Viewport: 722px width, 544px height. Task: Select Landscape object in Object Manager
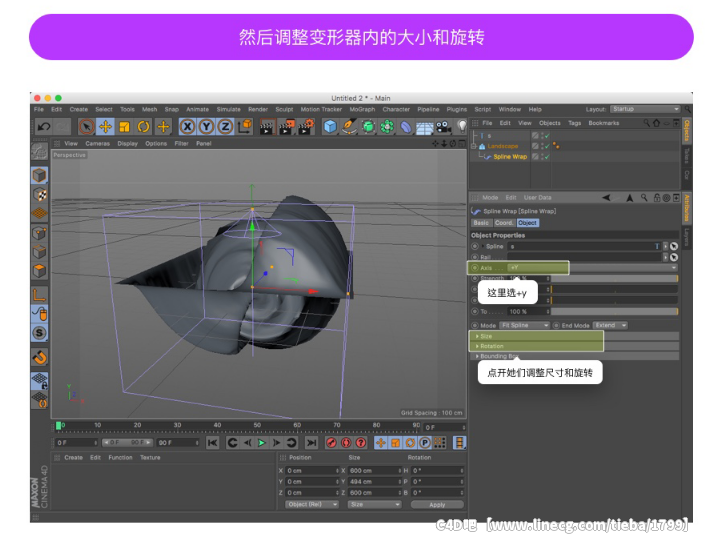pyautogui.click(x=502, y=146)
